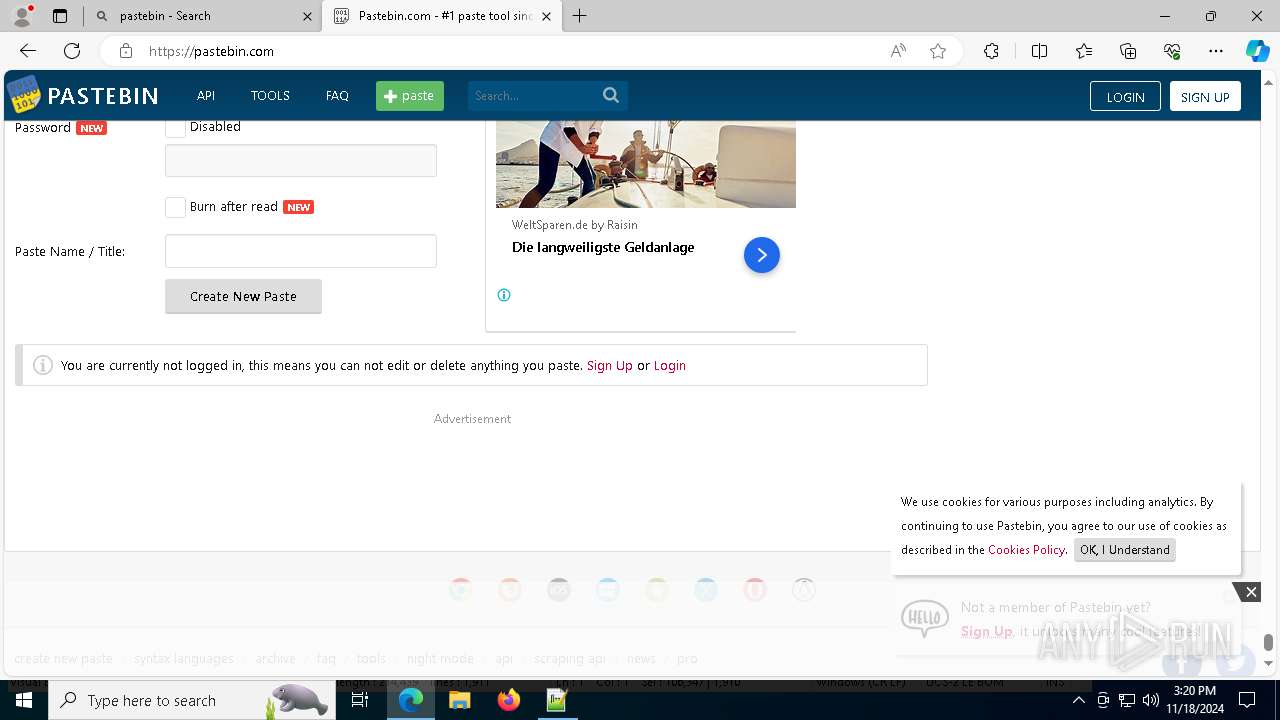Open Windows Start menu
Viewport: 1280px width, 720px height.
click(23, 700)
